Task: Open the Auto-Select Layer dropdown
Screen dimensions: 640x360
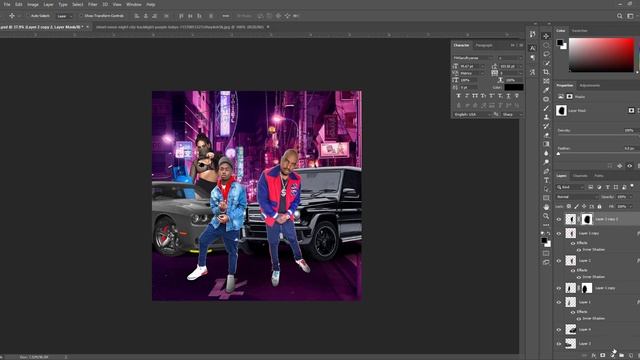Action: [x=64, y=16]
